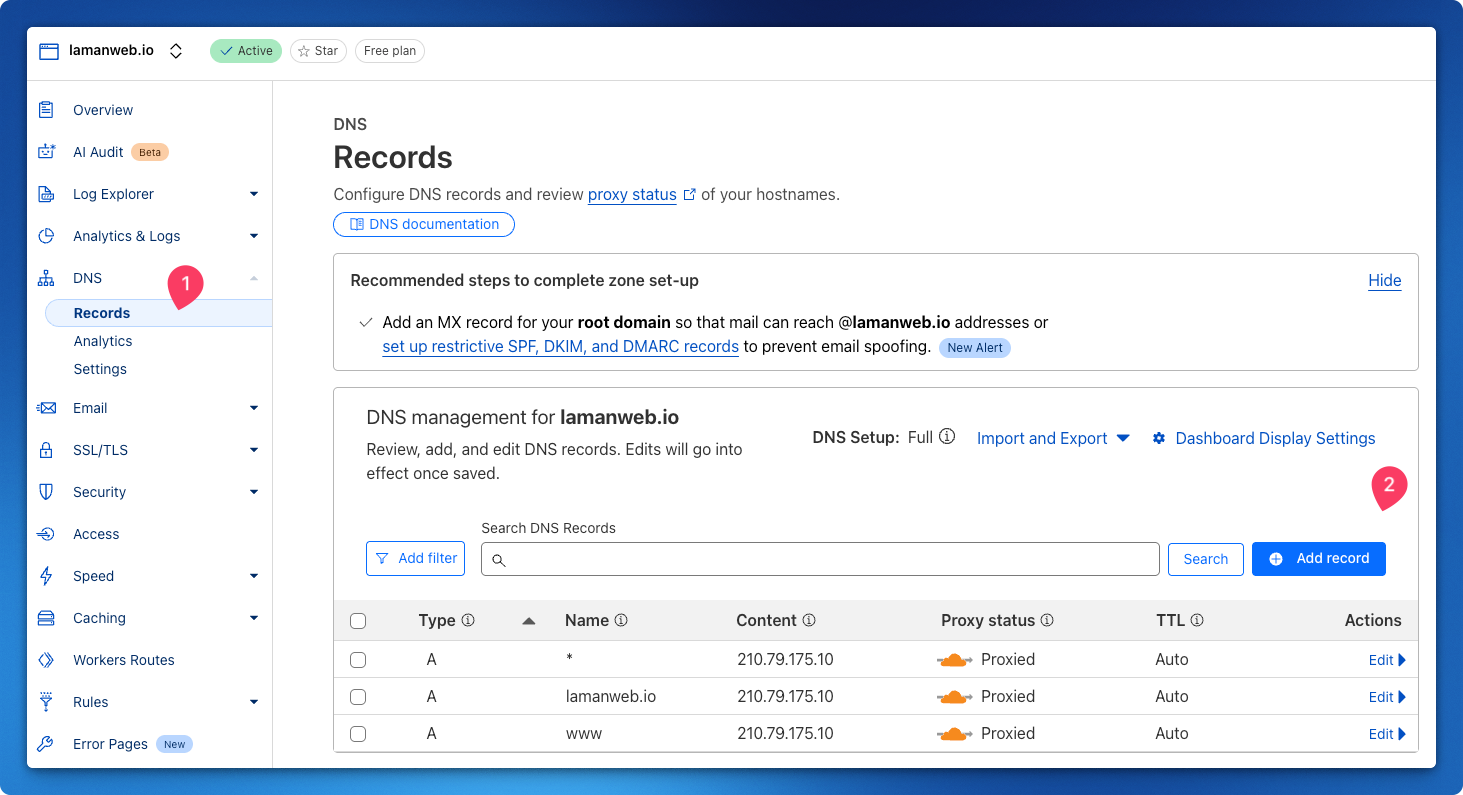1463x795 pixels.
Task: Check the box for the * A record
Action: pos(358,660)
